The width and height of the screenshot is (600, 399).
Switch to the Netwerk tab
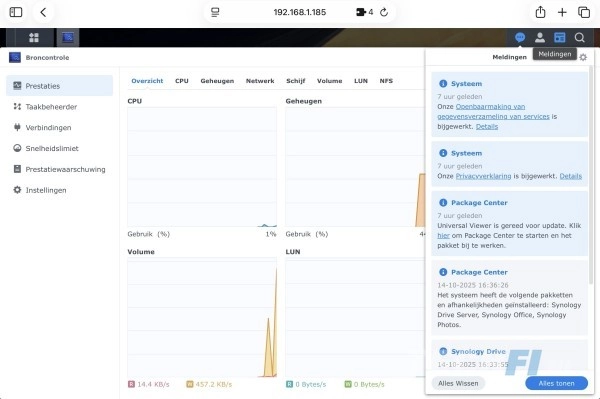(260, 81)
